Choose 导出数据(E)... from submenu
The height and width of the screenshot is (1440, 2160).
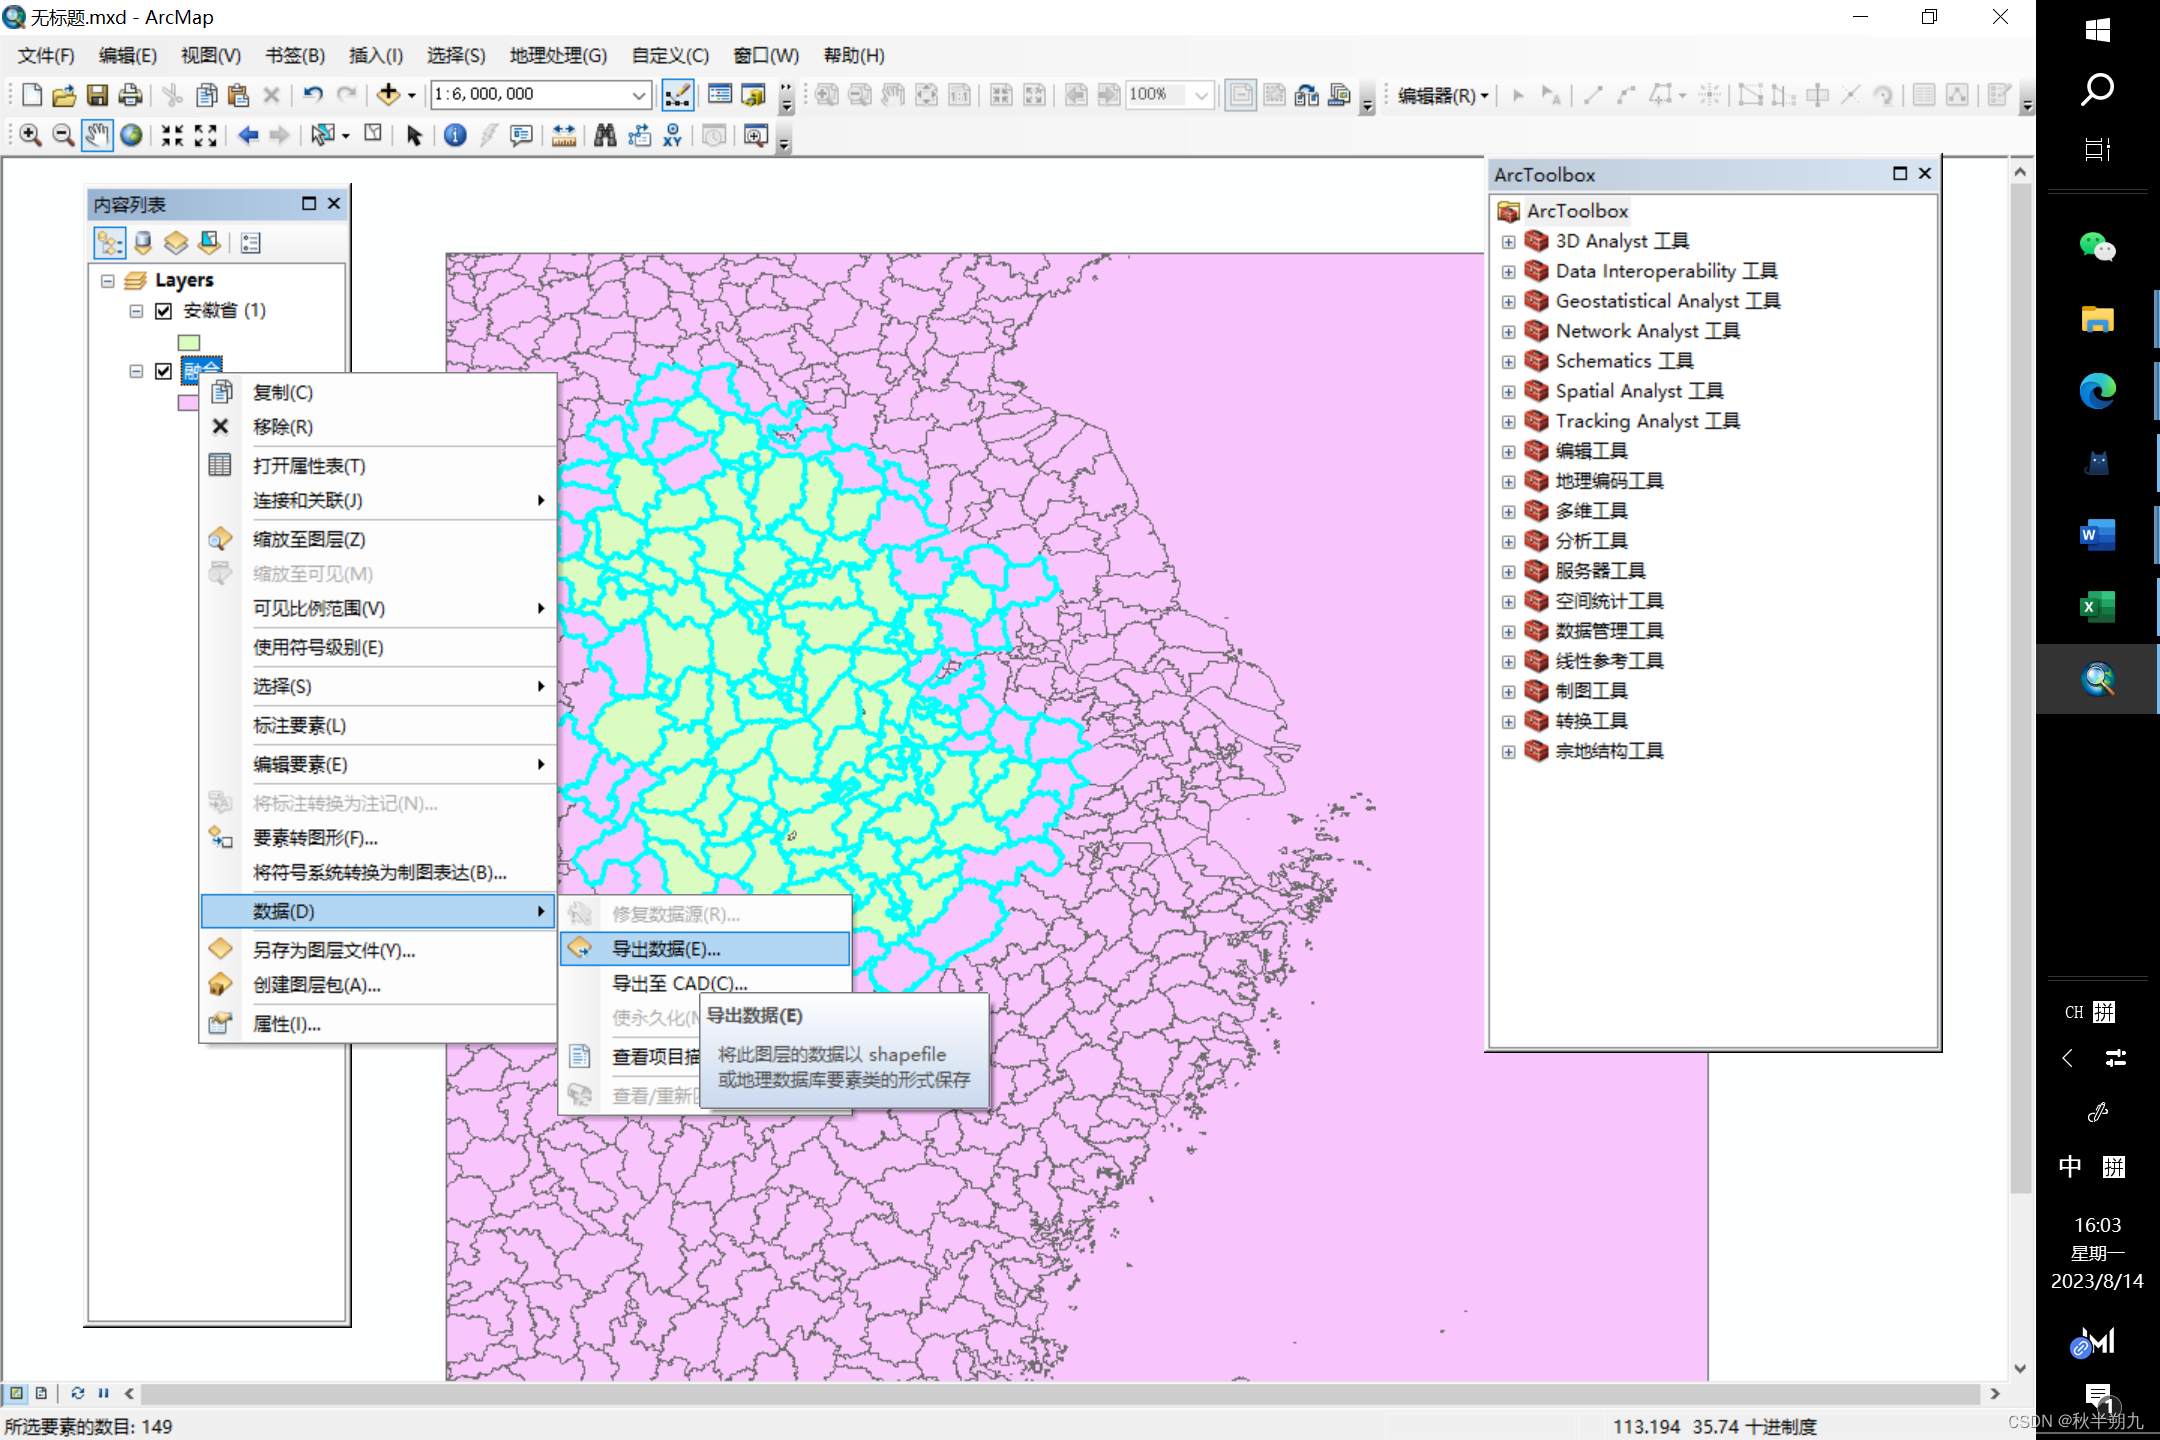pyautogui.click(x=666, y=949)
